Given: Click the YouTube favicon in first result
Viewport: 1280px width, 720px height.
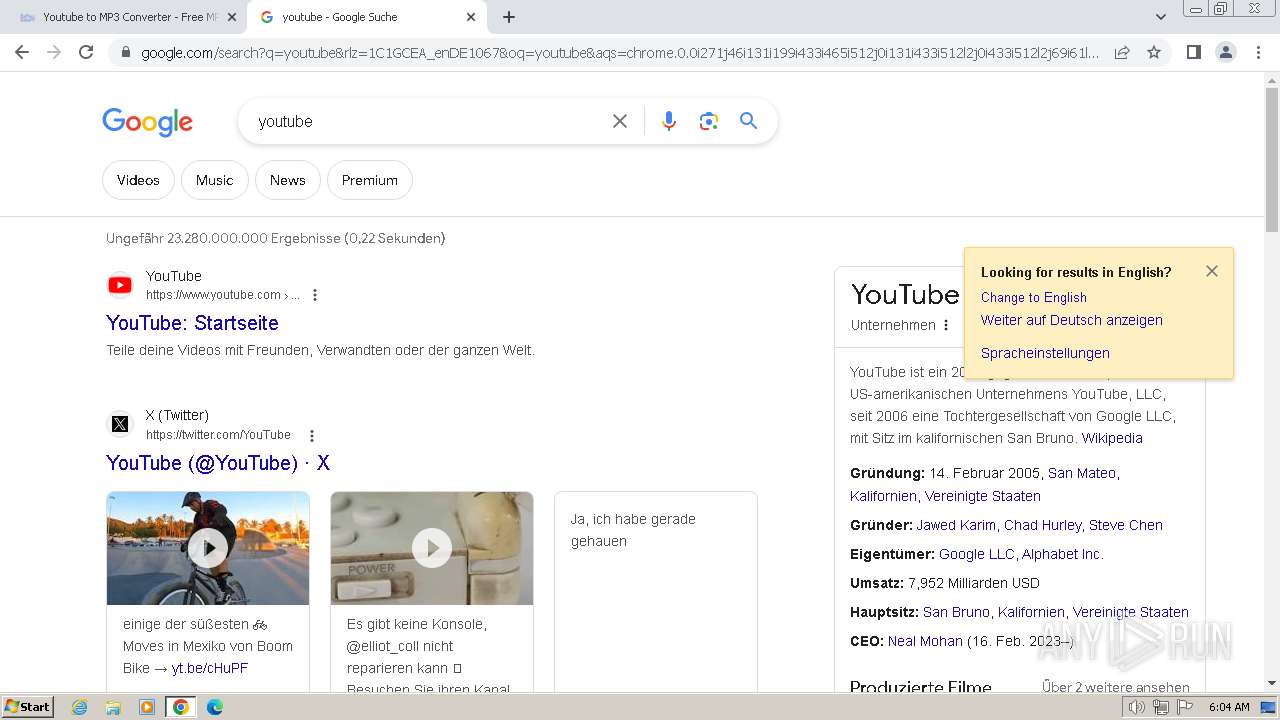Looking at the screenshot, I should (x=120, y=285).
